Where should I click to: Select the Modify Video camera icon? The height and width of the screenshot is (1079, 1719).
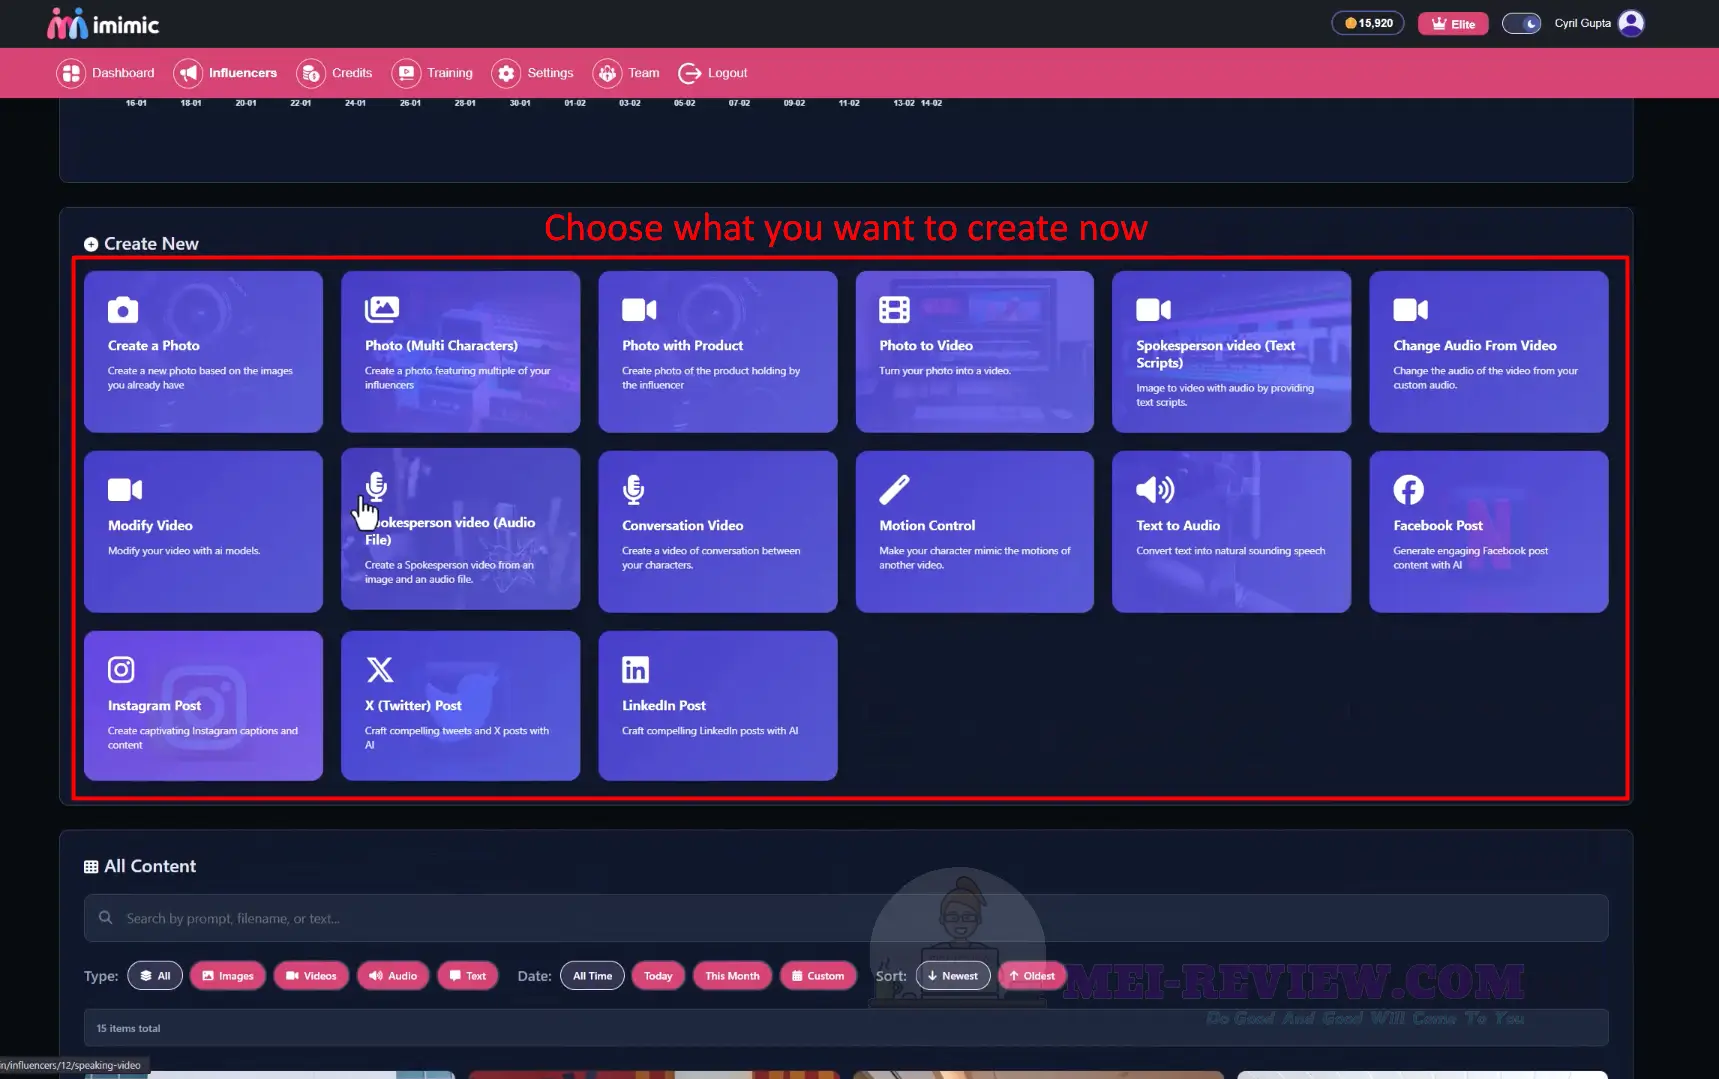coord(125,490)
